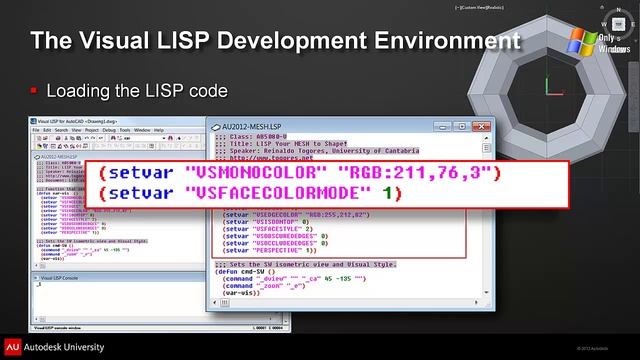Expand the search history dropdown arrow

164,138
